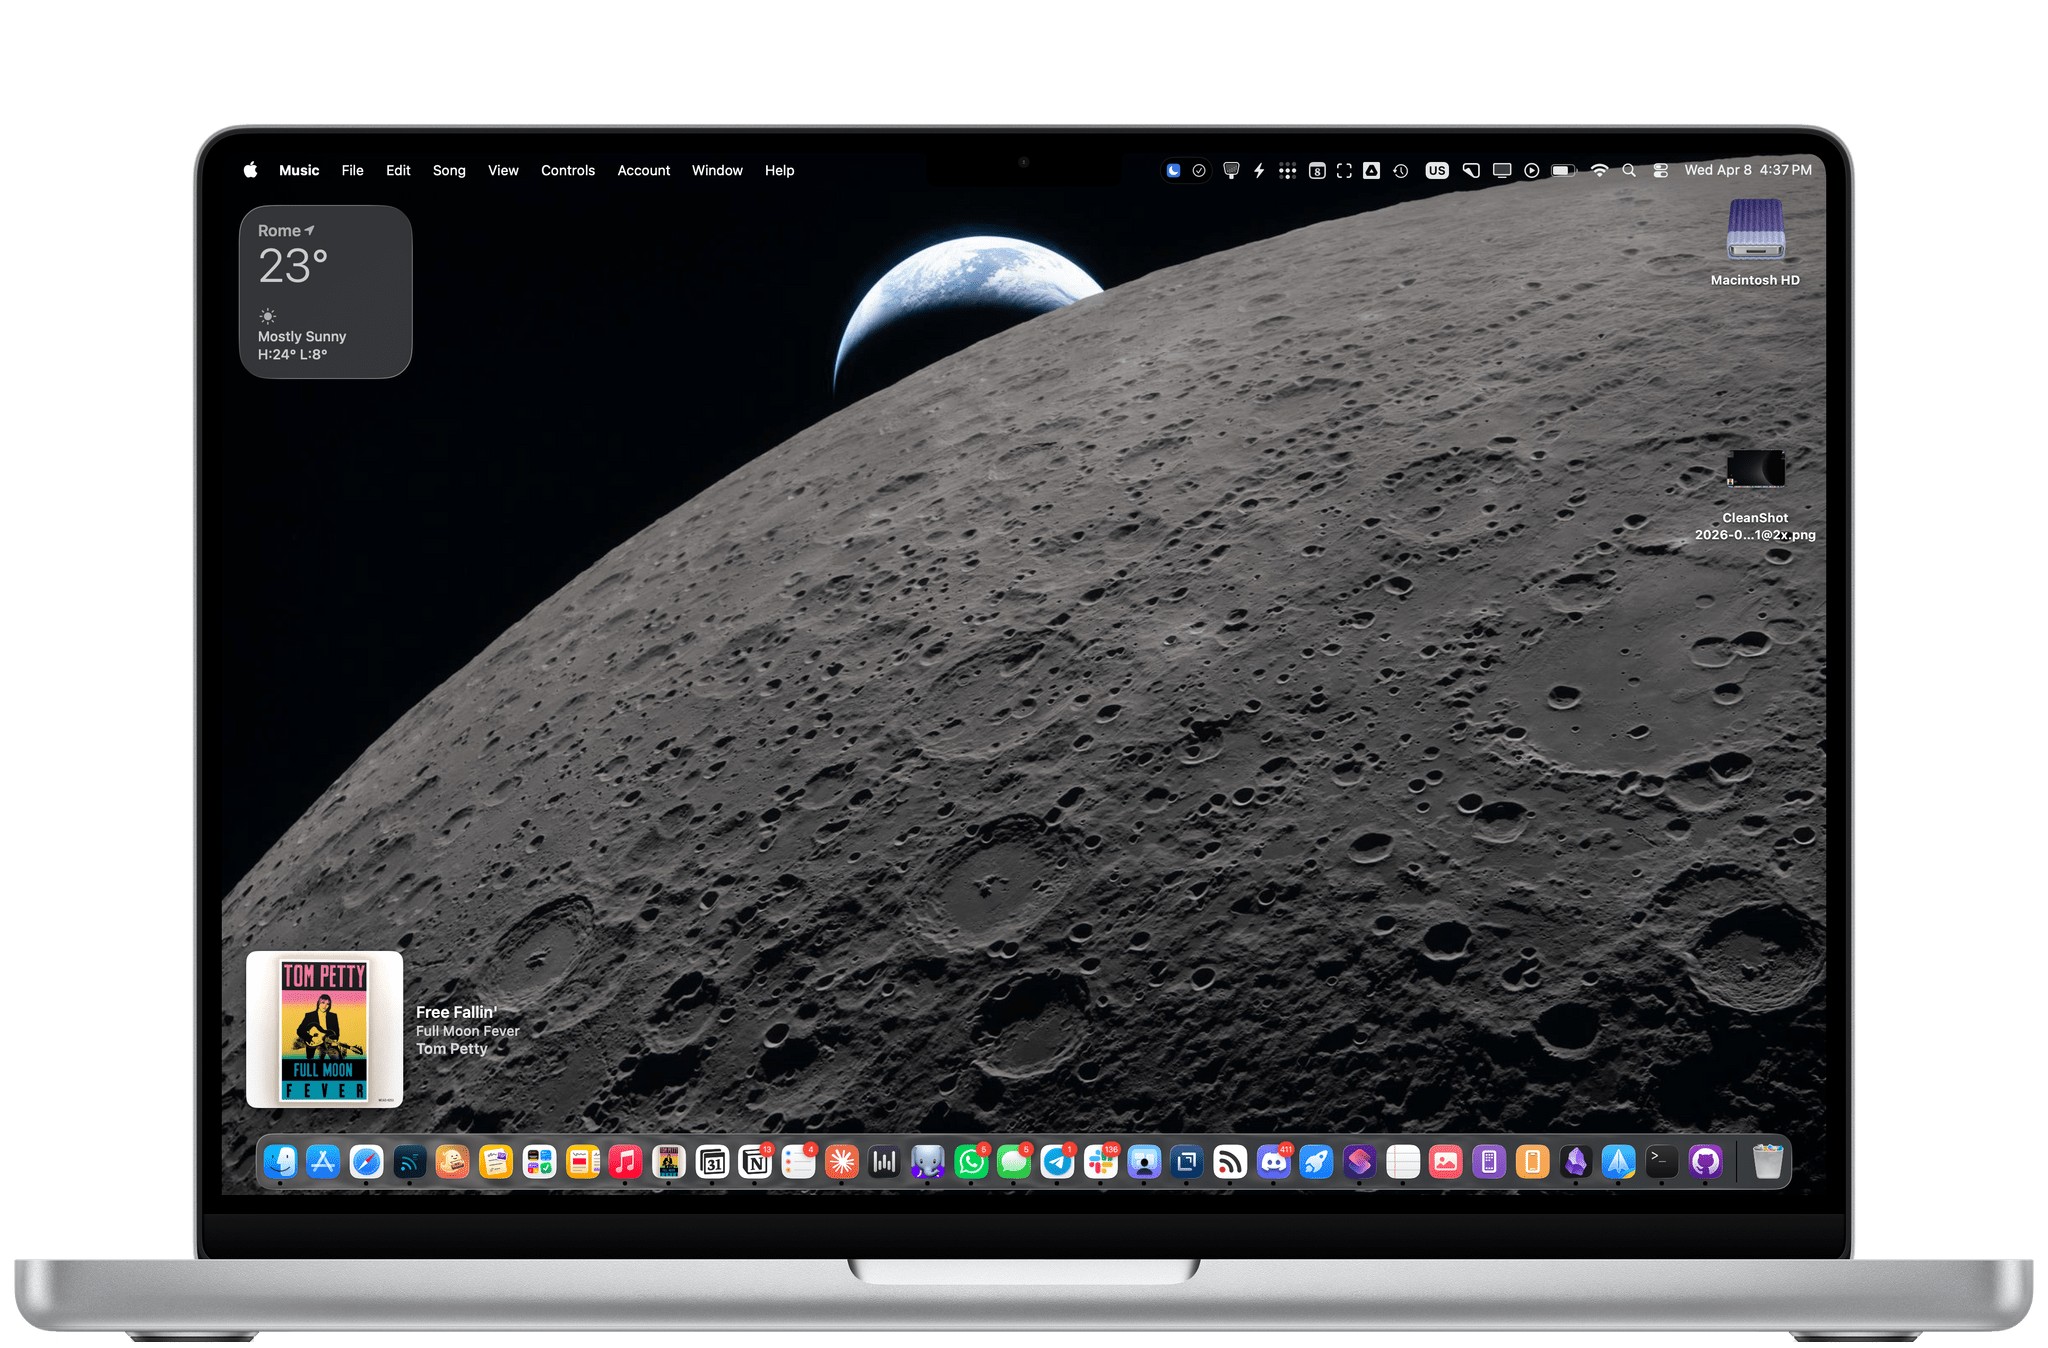Open WhatsApp from the Dock
This screenshot has height=1348, width=2048.
[x=970, y=1161]
